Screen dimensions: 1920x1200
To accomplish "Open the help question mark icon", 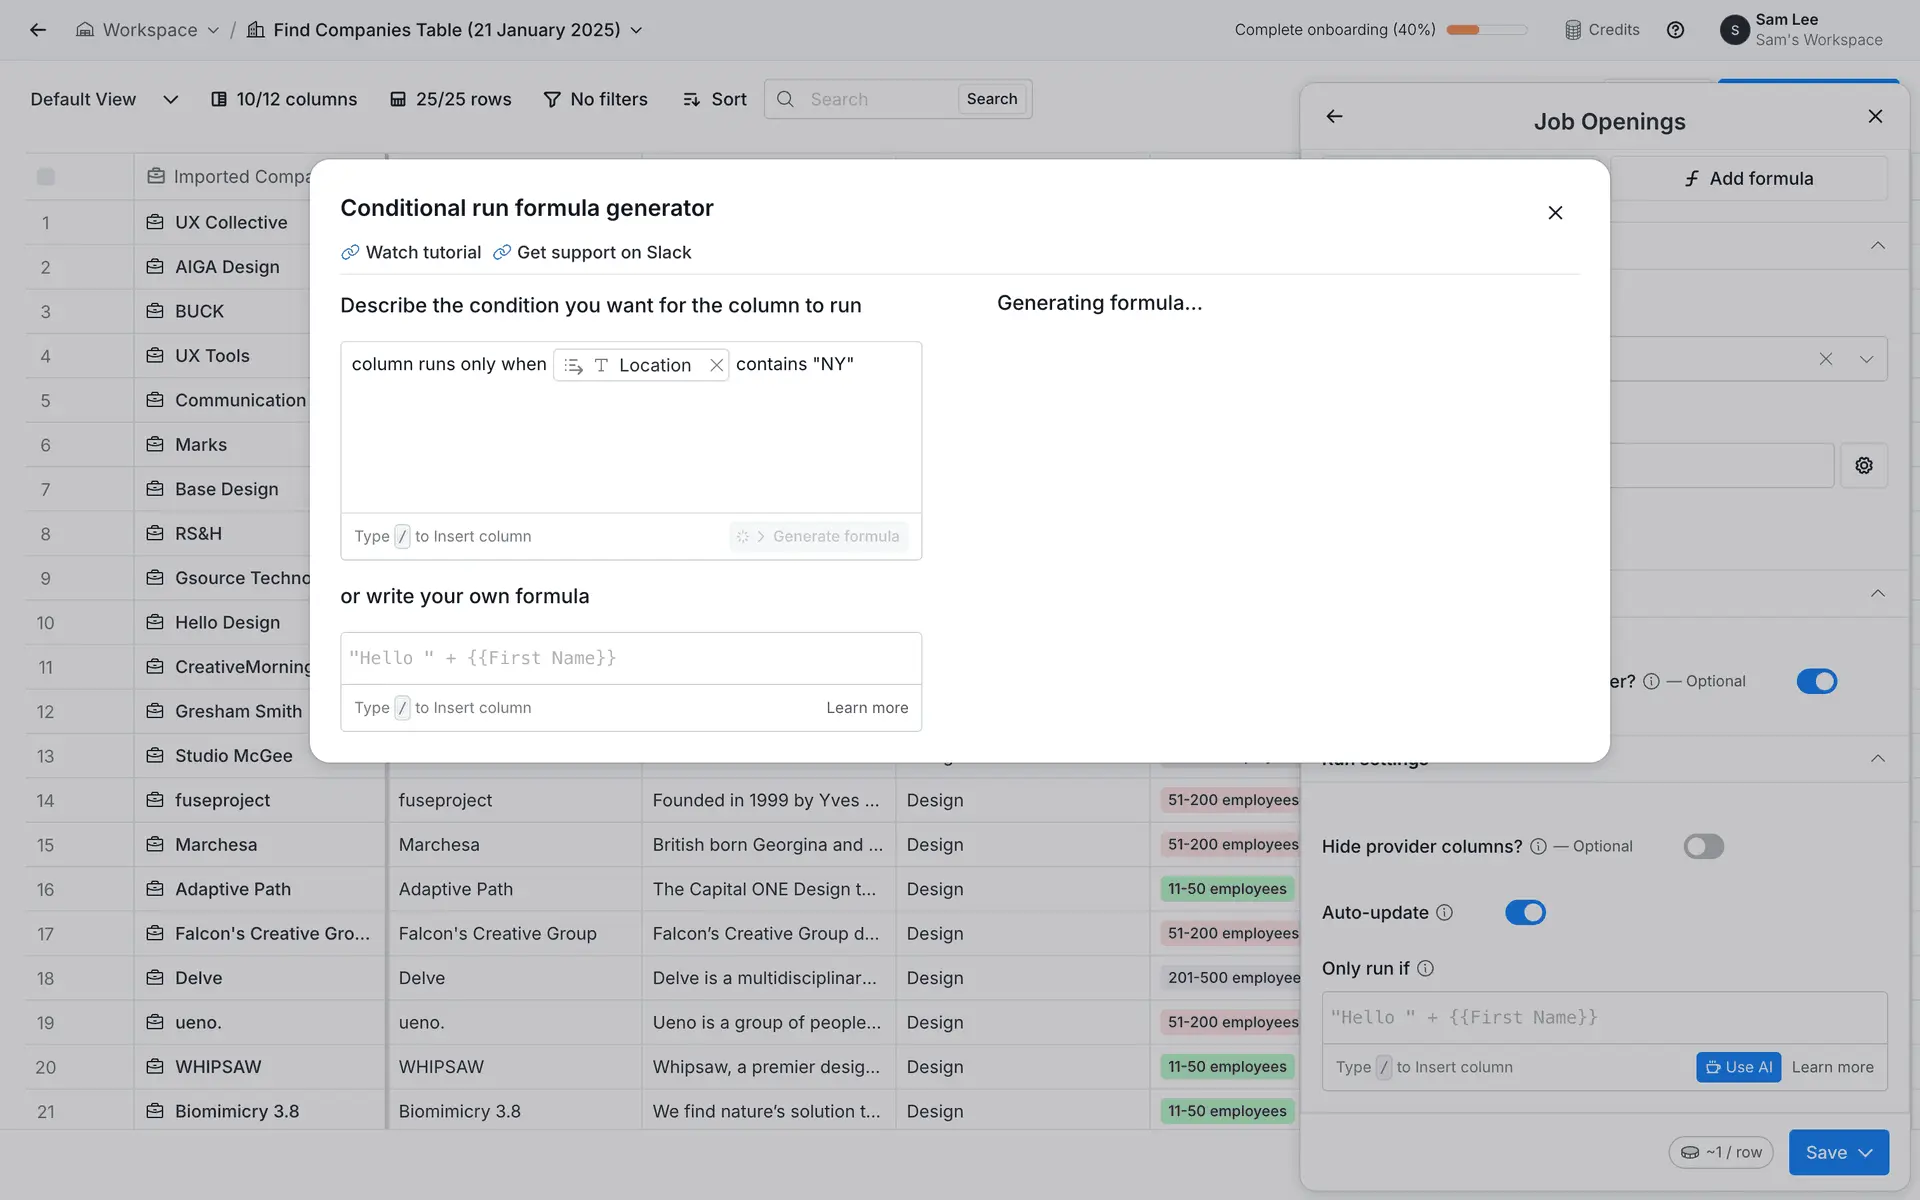I will [1675, 30].
